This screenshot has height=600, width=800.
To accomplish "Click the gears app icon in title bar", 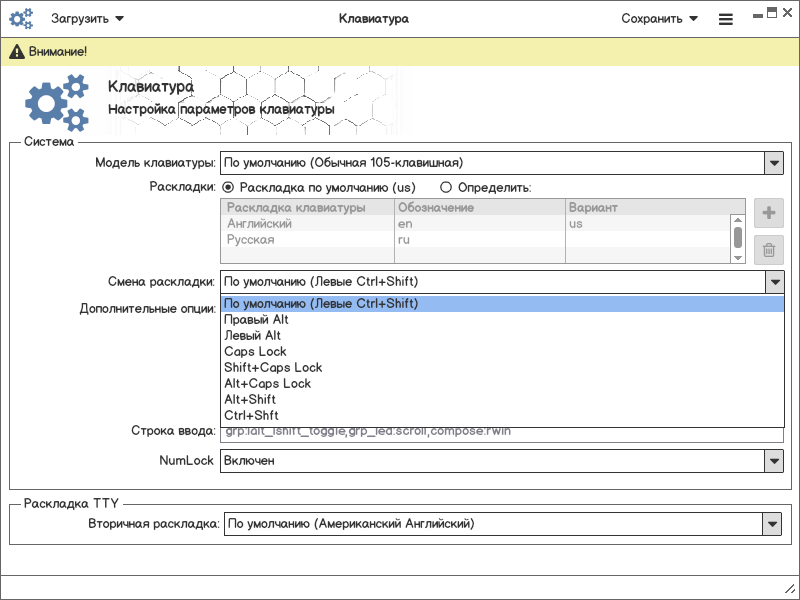I will (x=21, y=18).
